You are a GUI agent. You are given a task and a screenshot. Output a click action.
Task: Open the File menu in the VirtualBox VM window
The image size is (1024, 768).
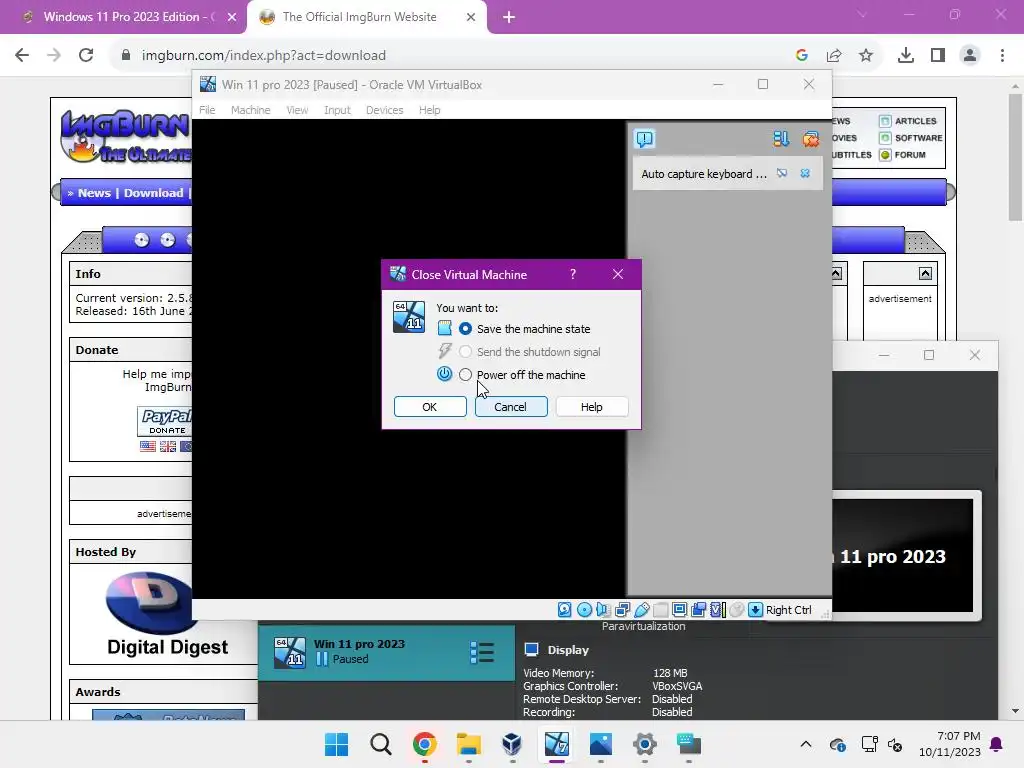[207, 110]
